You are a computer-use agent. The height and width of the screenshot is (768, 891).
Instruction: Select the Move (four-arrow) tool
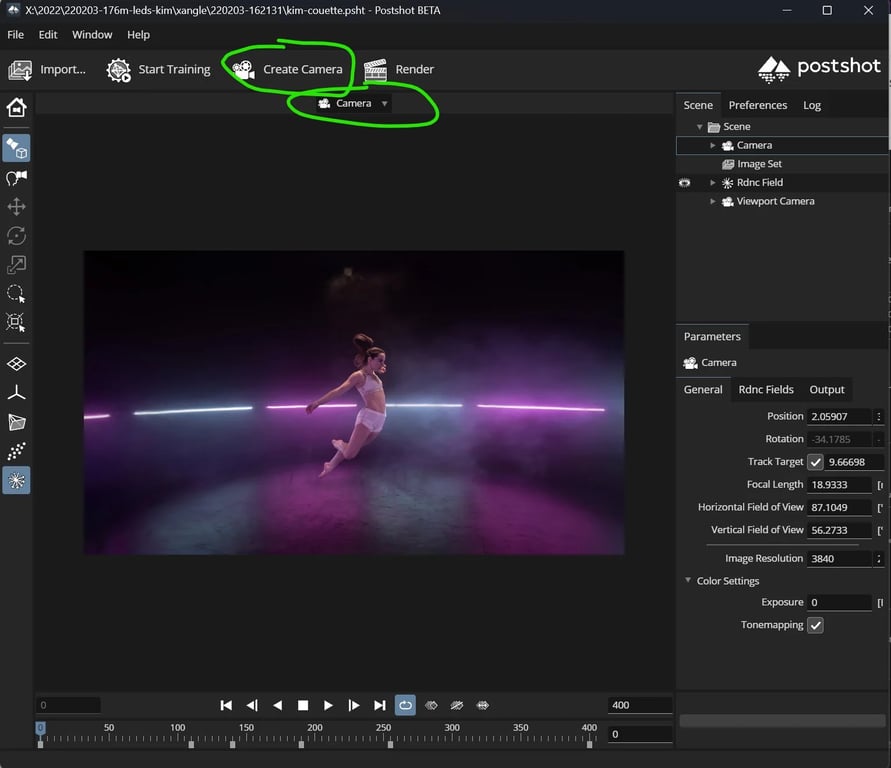(x=16, y=207)
